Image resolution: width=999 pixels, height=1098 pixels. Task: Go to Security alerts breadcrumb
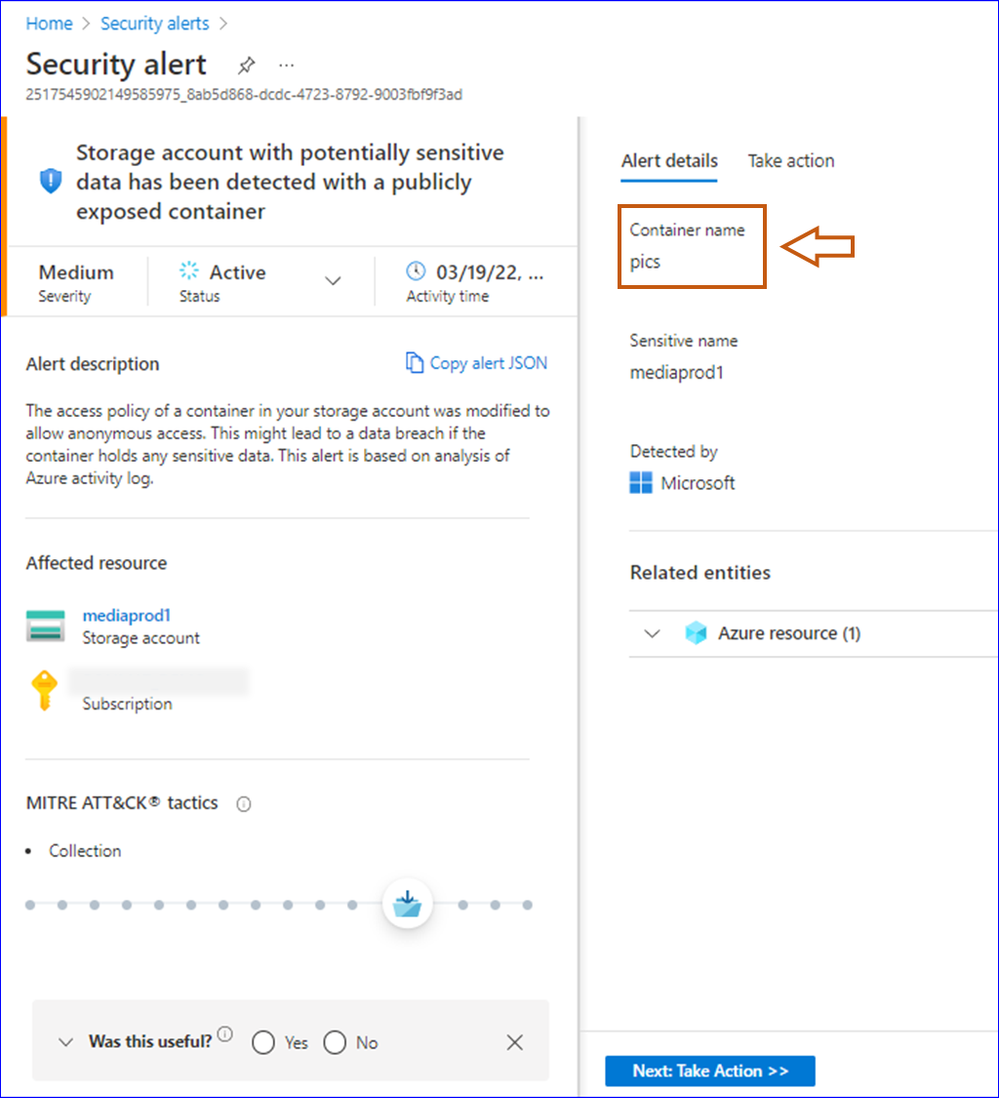(155, 23)
